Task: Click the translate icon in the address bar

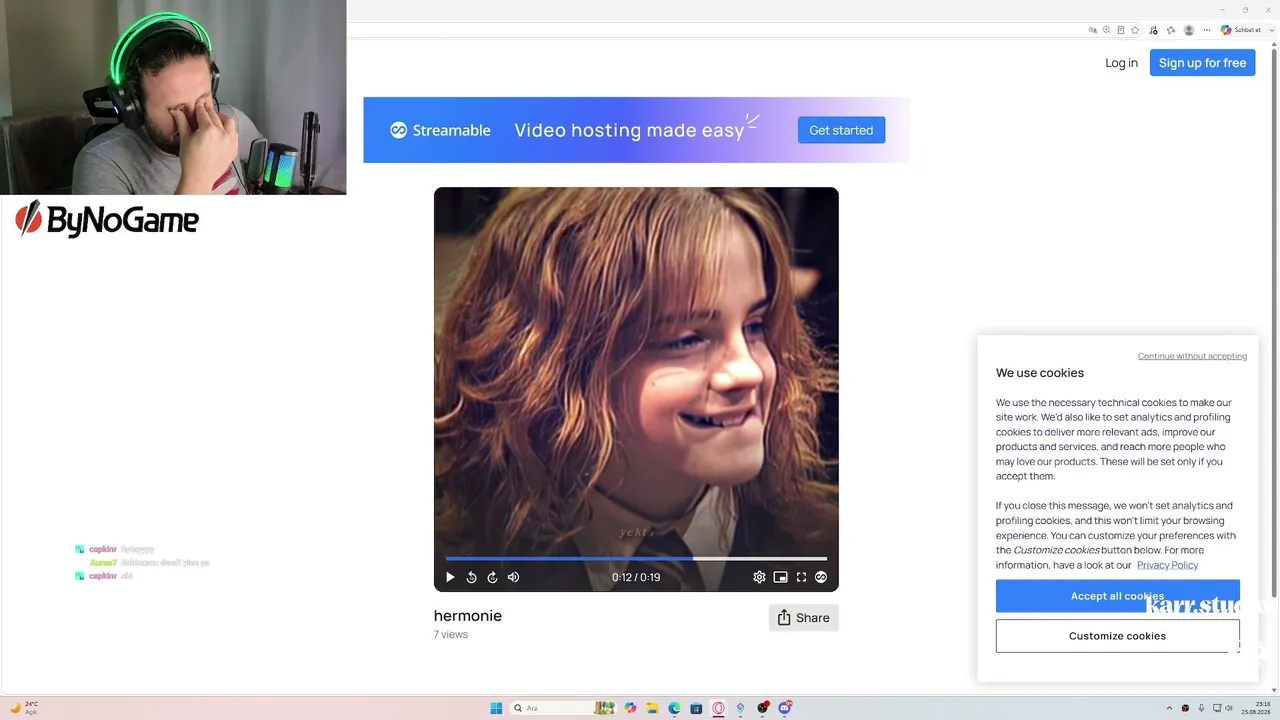Action: (x=1092, y=30)
